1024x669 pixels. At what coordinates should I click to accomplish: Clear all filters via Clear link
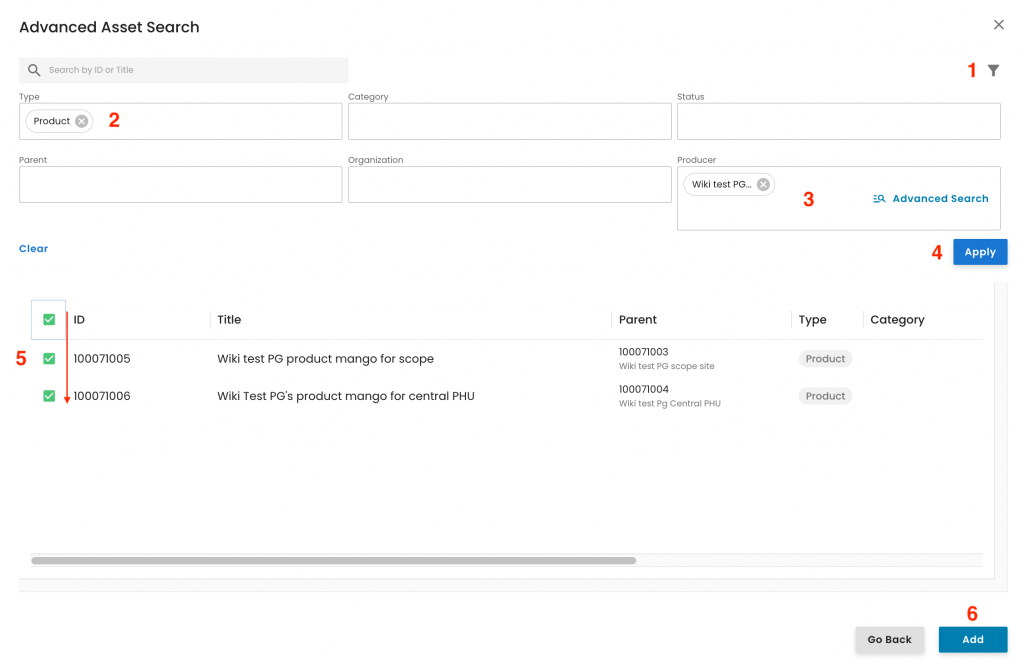(x=33, y=249)
